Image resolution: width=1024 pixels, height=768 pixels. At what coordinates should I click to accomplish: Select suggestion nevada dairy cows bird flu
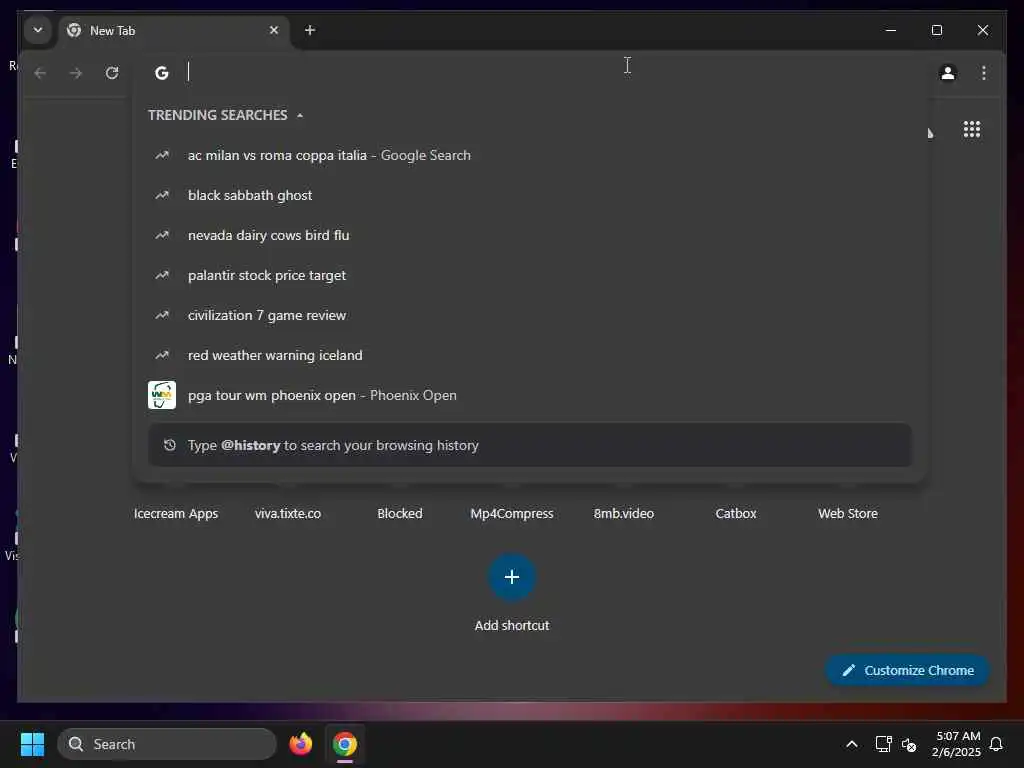click(530, 235)
